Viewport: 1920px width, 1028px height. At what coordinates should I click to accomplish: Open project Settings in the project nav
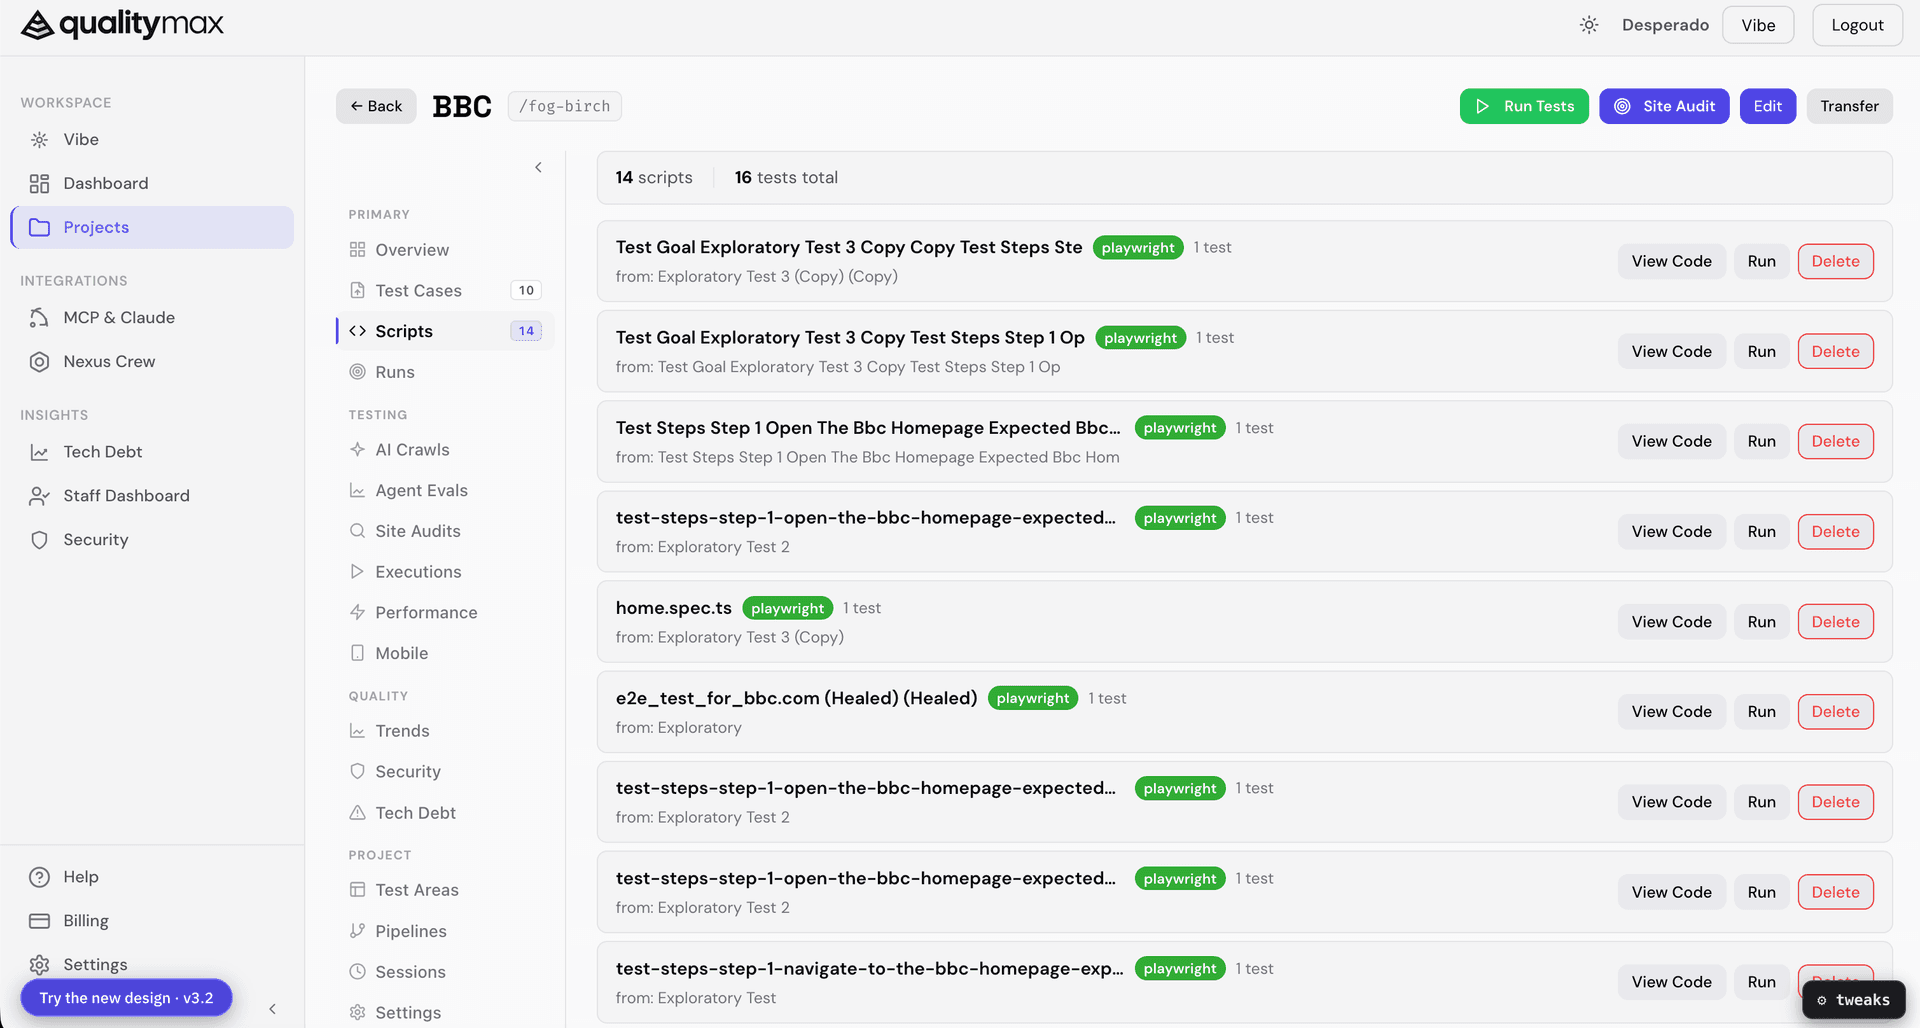(x=446, y=1012)
